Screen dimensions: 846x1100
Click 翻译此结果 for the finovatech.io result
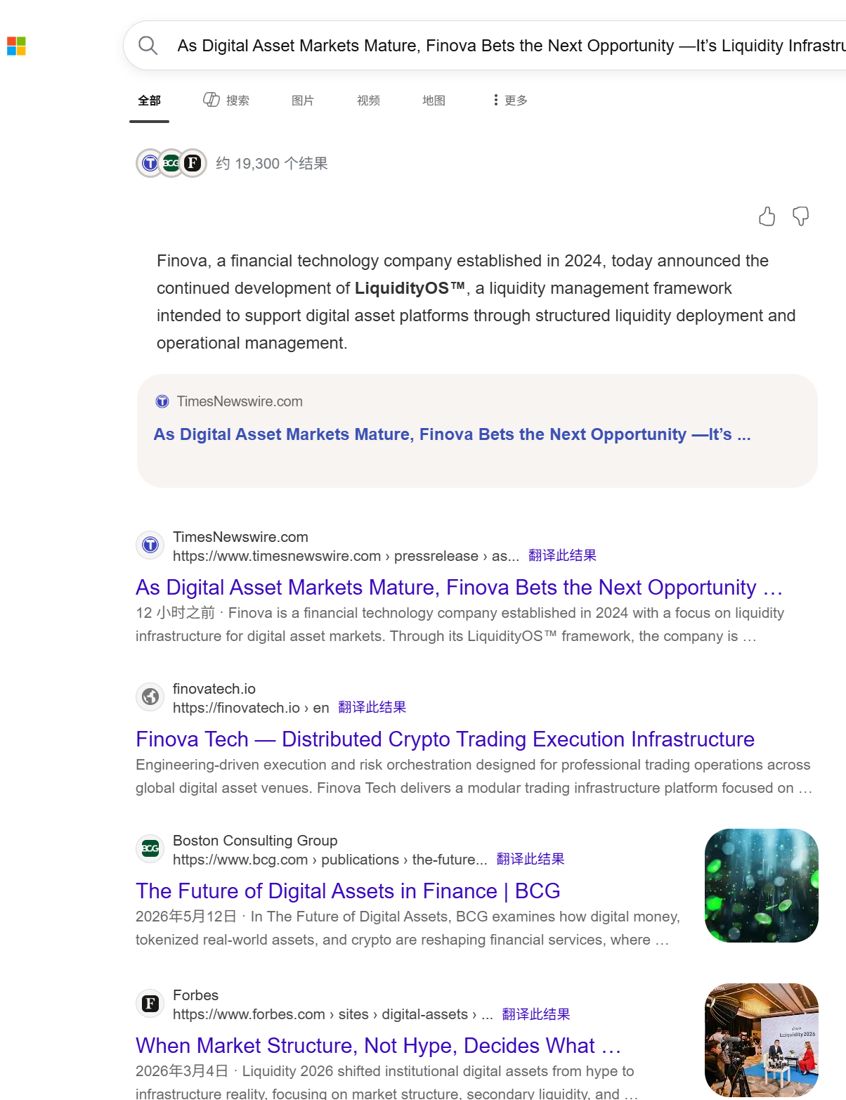pos(372,707)
